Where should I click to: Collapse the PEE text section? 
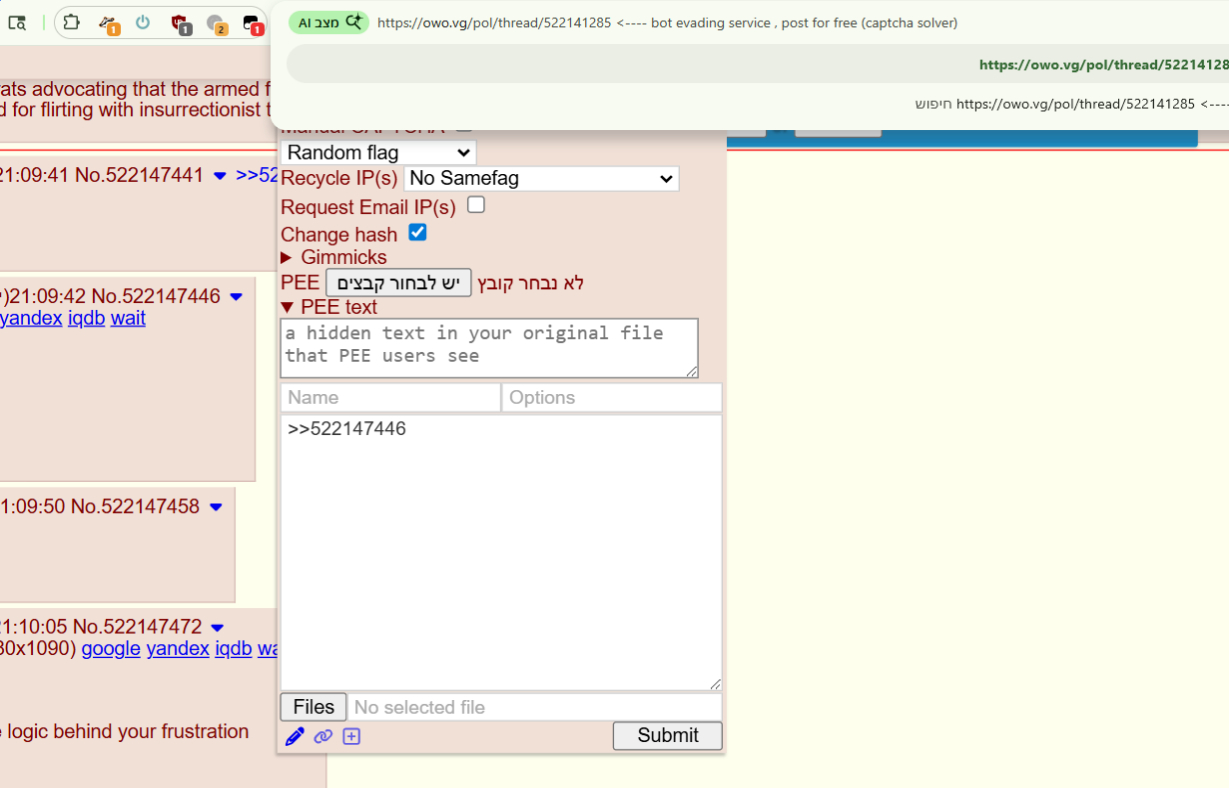click(x=329, y=307)
